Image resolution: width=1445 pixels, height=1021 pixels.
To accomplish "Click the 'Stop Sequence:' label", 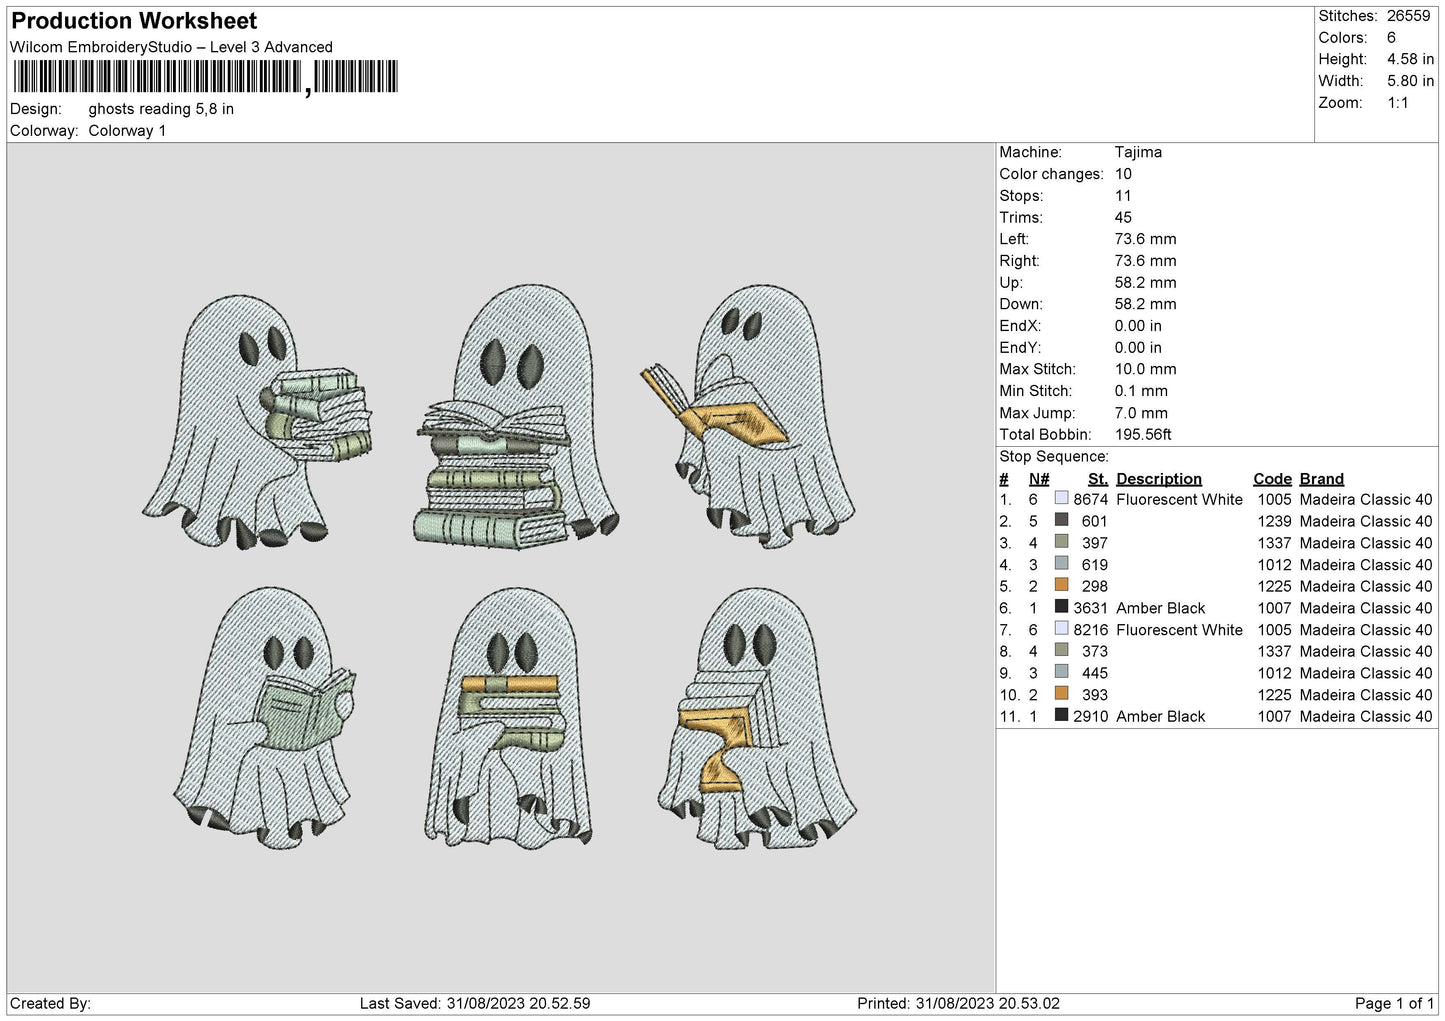I will pos(1053,457).
